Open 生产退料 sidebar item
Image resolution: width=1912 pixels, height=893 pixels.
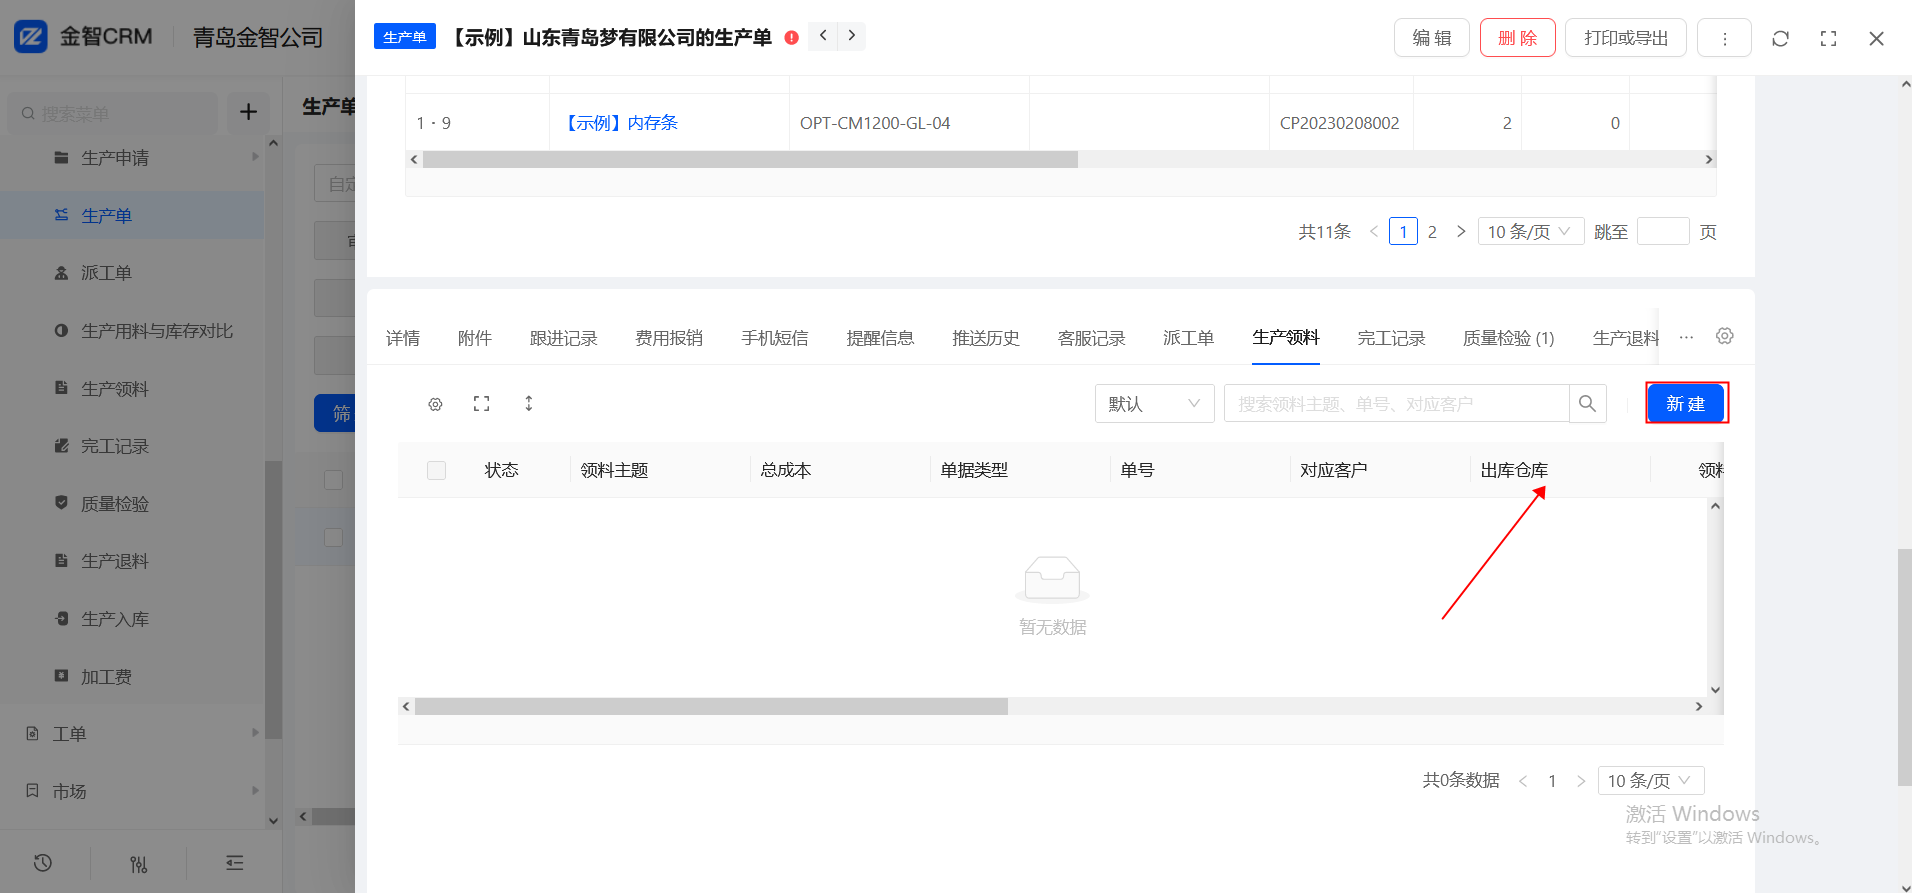click(x=115, y=561)
